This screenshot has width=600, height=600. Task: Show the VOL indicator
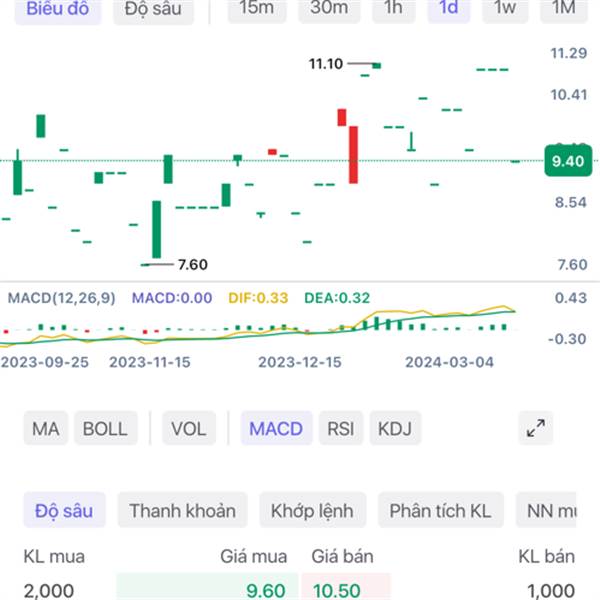tap(189, 428)
